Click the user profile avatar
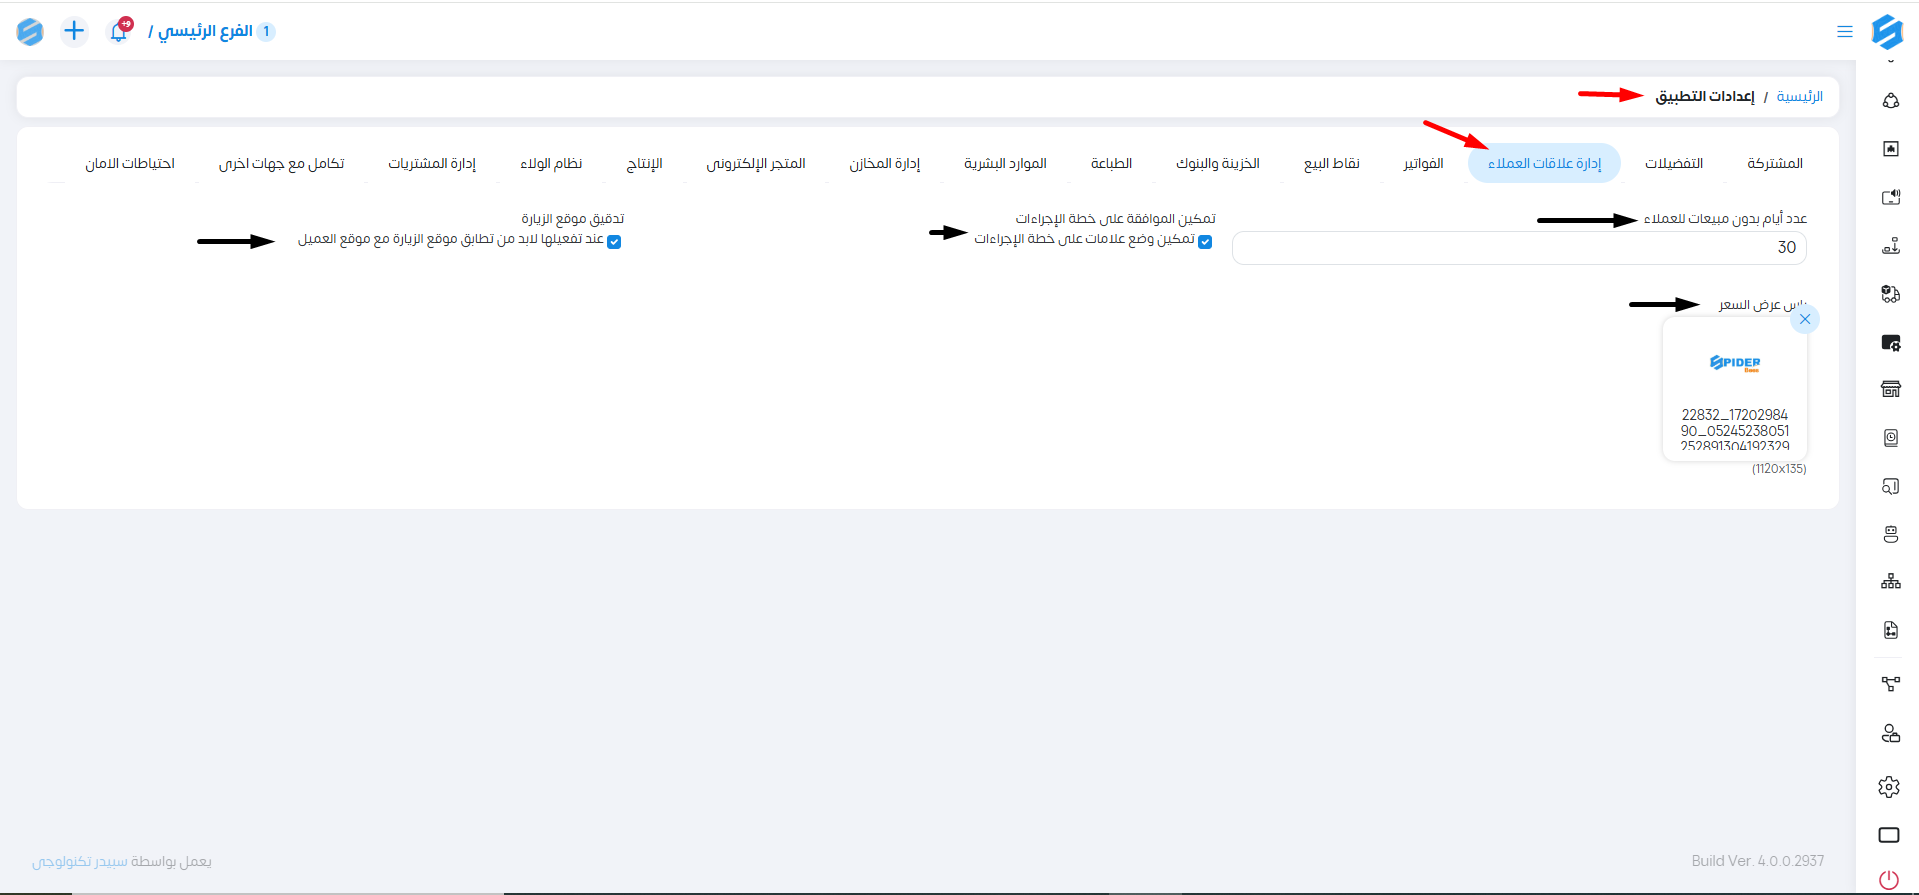 [30, 32]
